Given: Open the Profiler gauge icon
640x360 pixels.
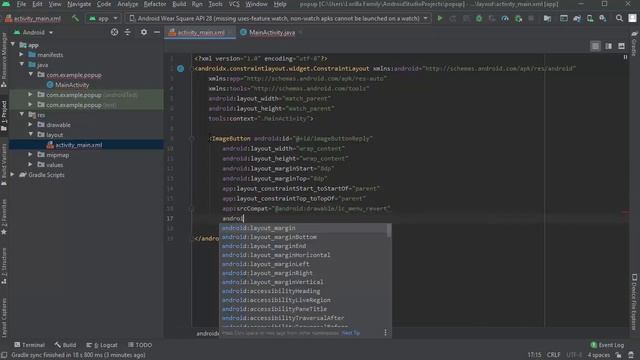Looking at the screenshot, I should click(505, 18).
